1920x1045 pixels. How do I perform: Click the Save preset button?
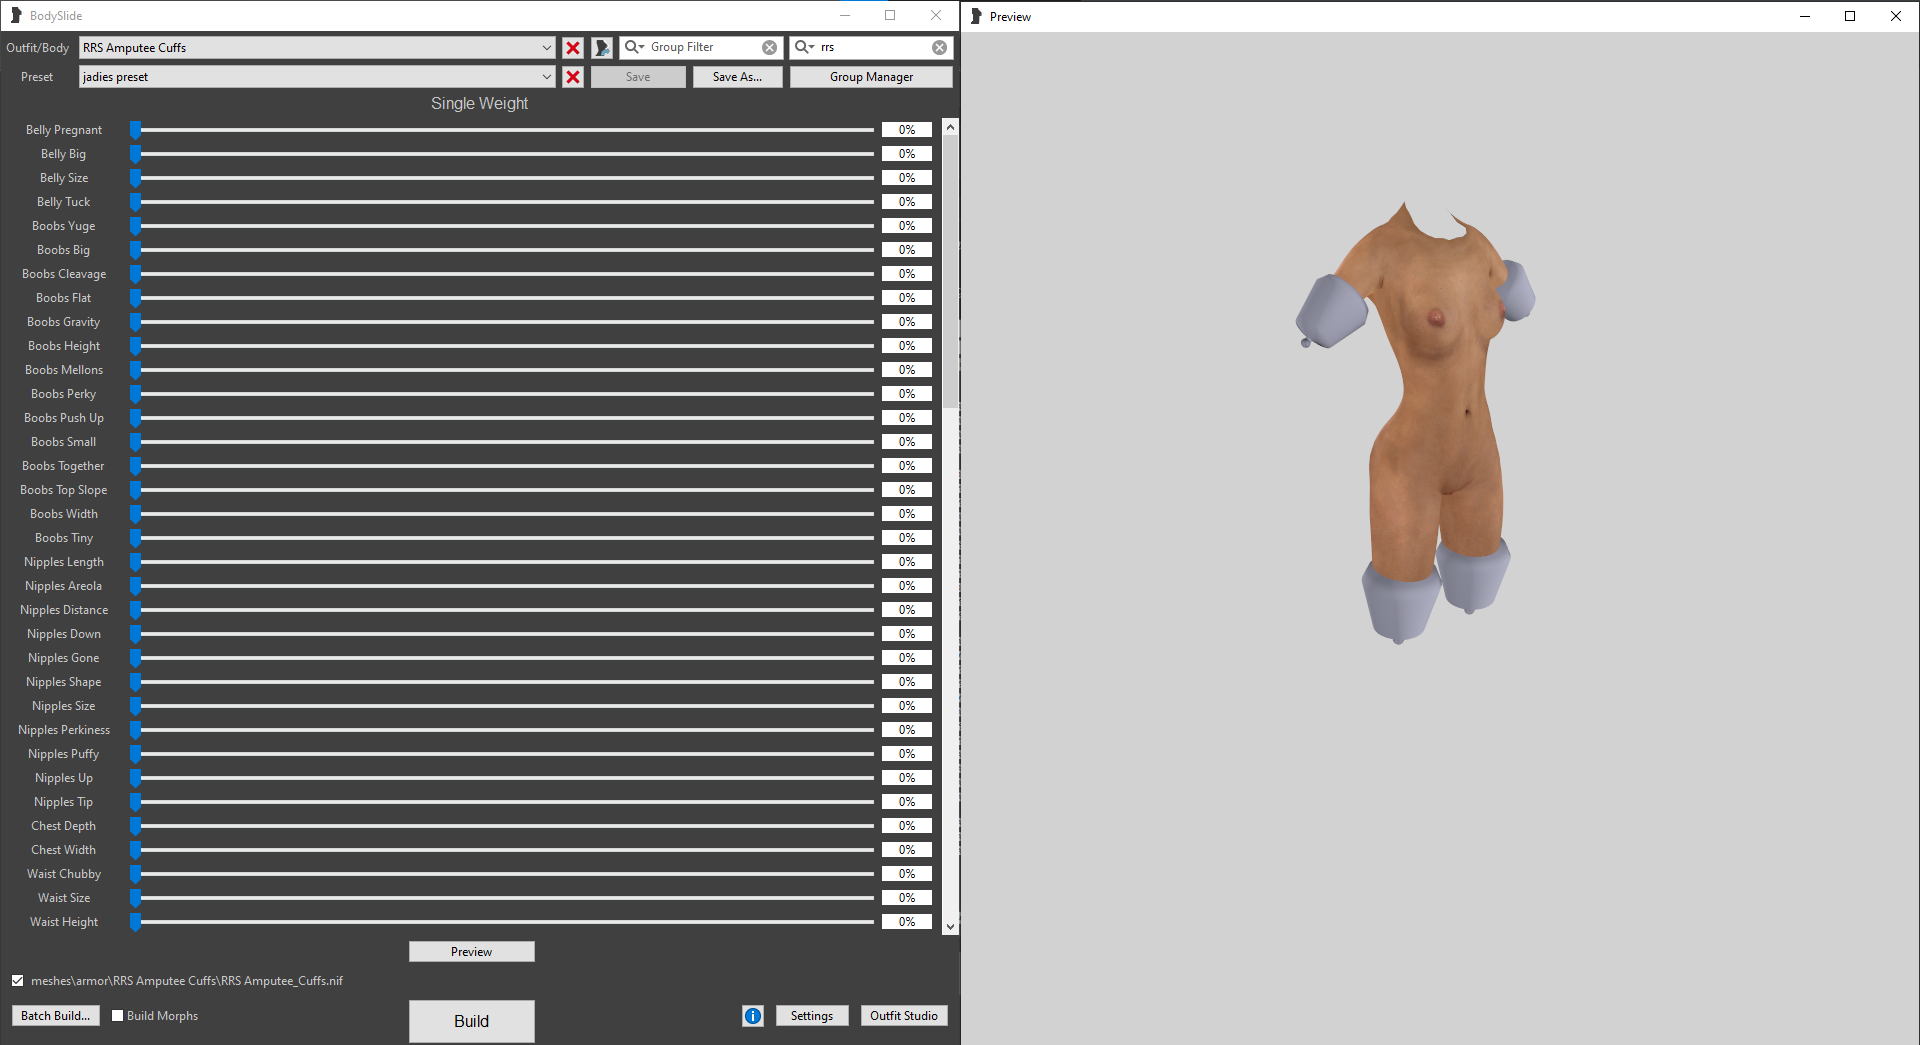click(638, 77)
